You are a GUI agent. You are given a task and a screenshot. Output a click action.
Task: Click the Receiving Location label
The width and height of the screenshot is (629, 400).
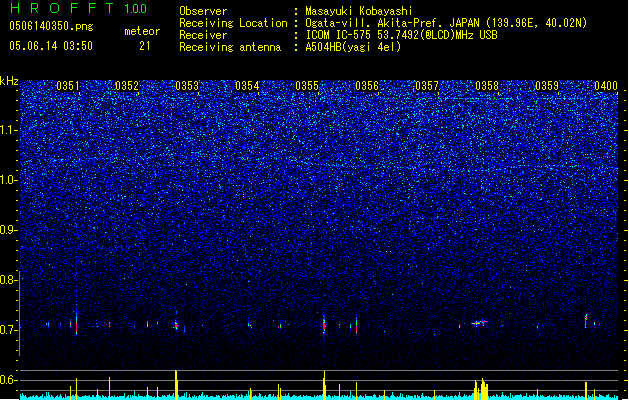[x=233, y=23]
